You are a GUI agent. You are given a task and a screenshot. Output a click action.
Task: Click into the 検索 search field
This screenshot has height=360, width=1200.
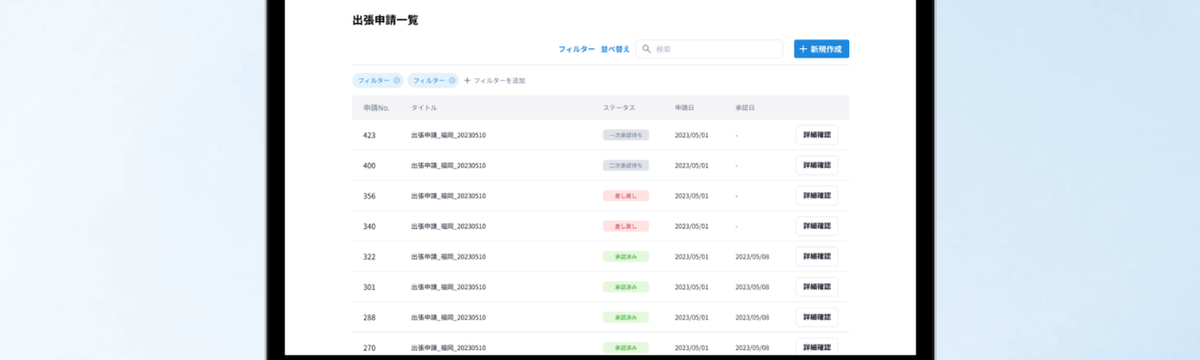(x=709, y=49)
